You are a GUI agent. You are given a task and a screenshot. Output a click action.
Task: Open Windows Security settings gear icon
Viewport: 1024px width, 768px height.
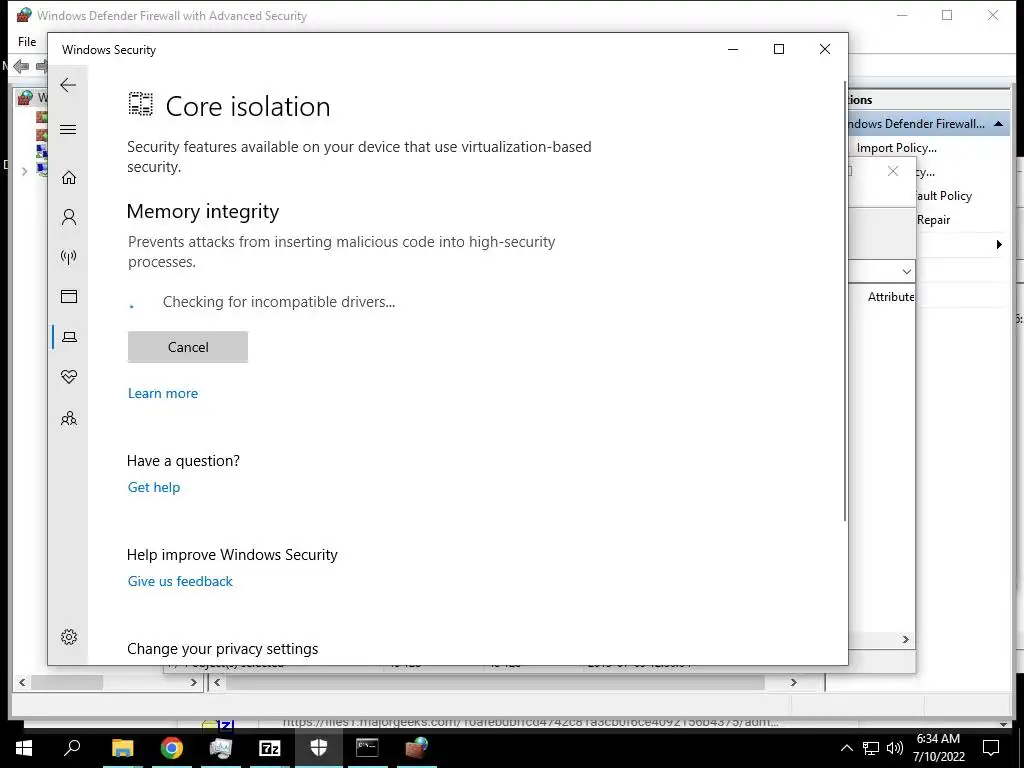pos(69,637)
